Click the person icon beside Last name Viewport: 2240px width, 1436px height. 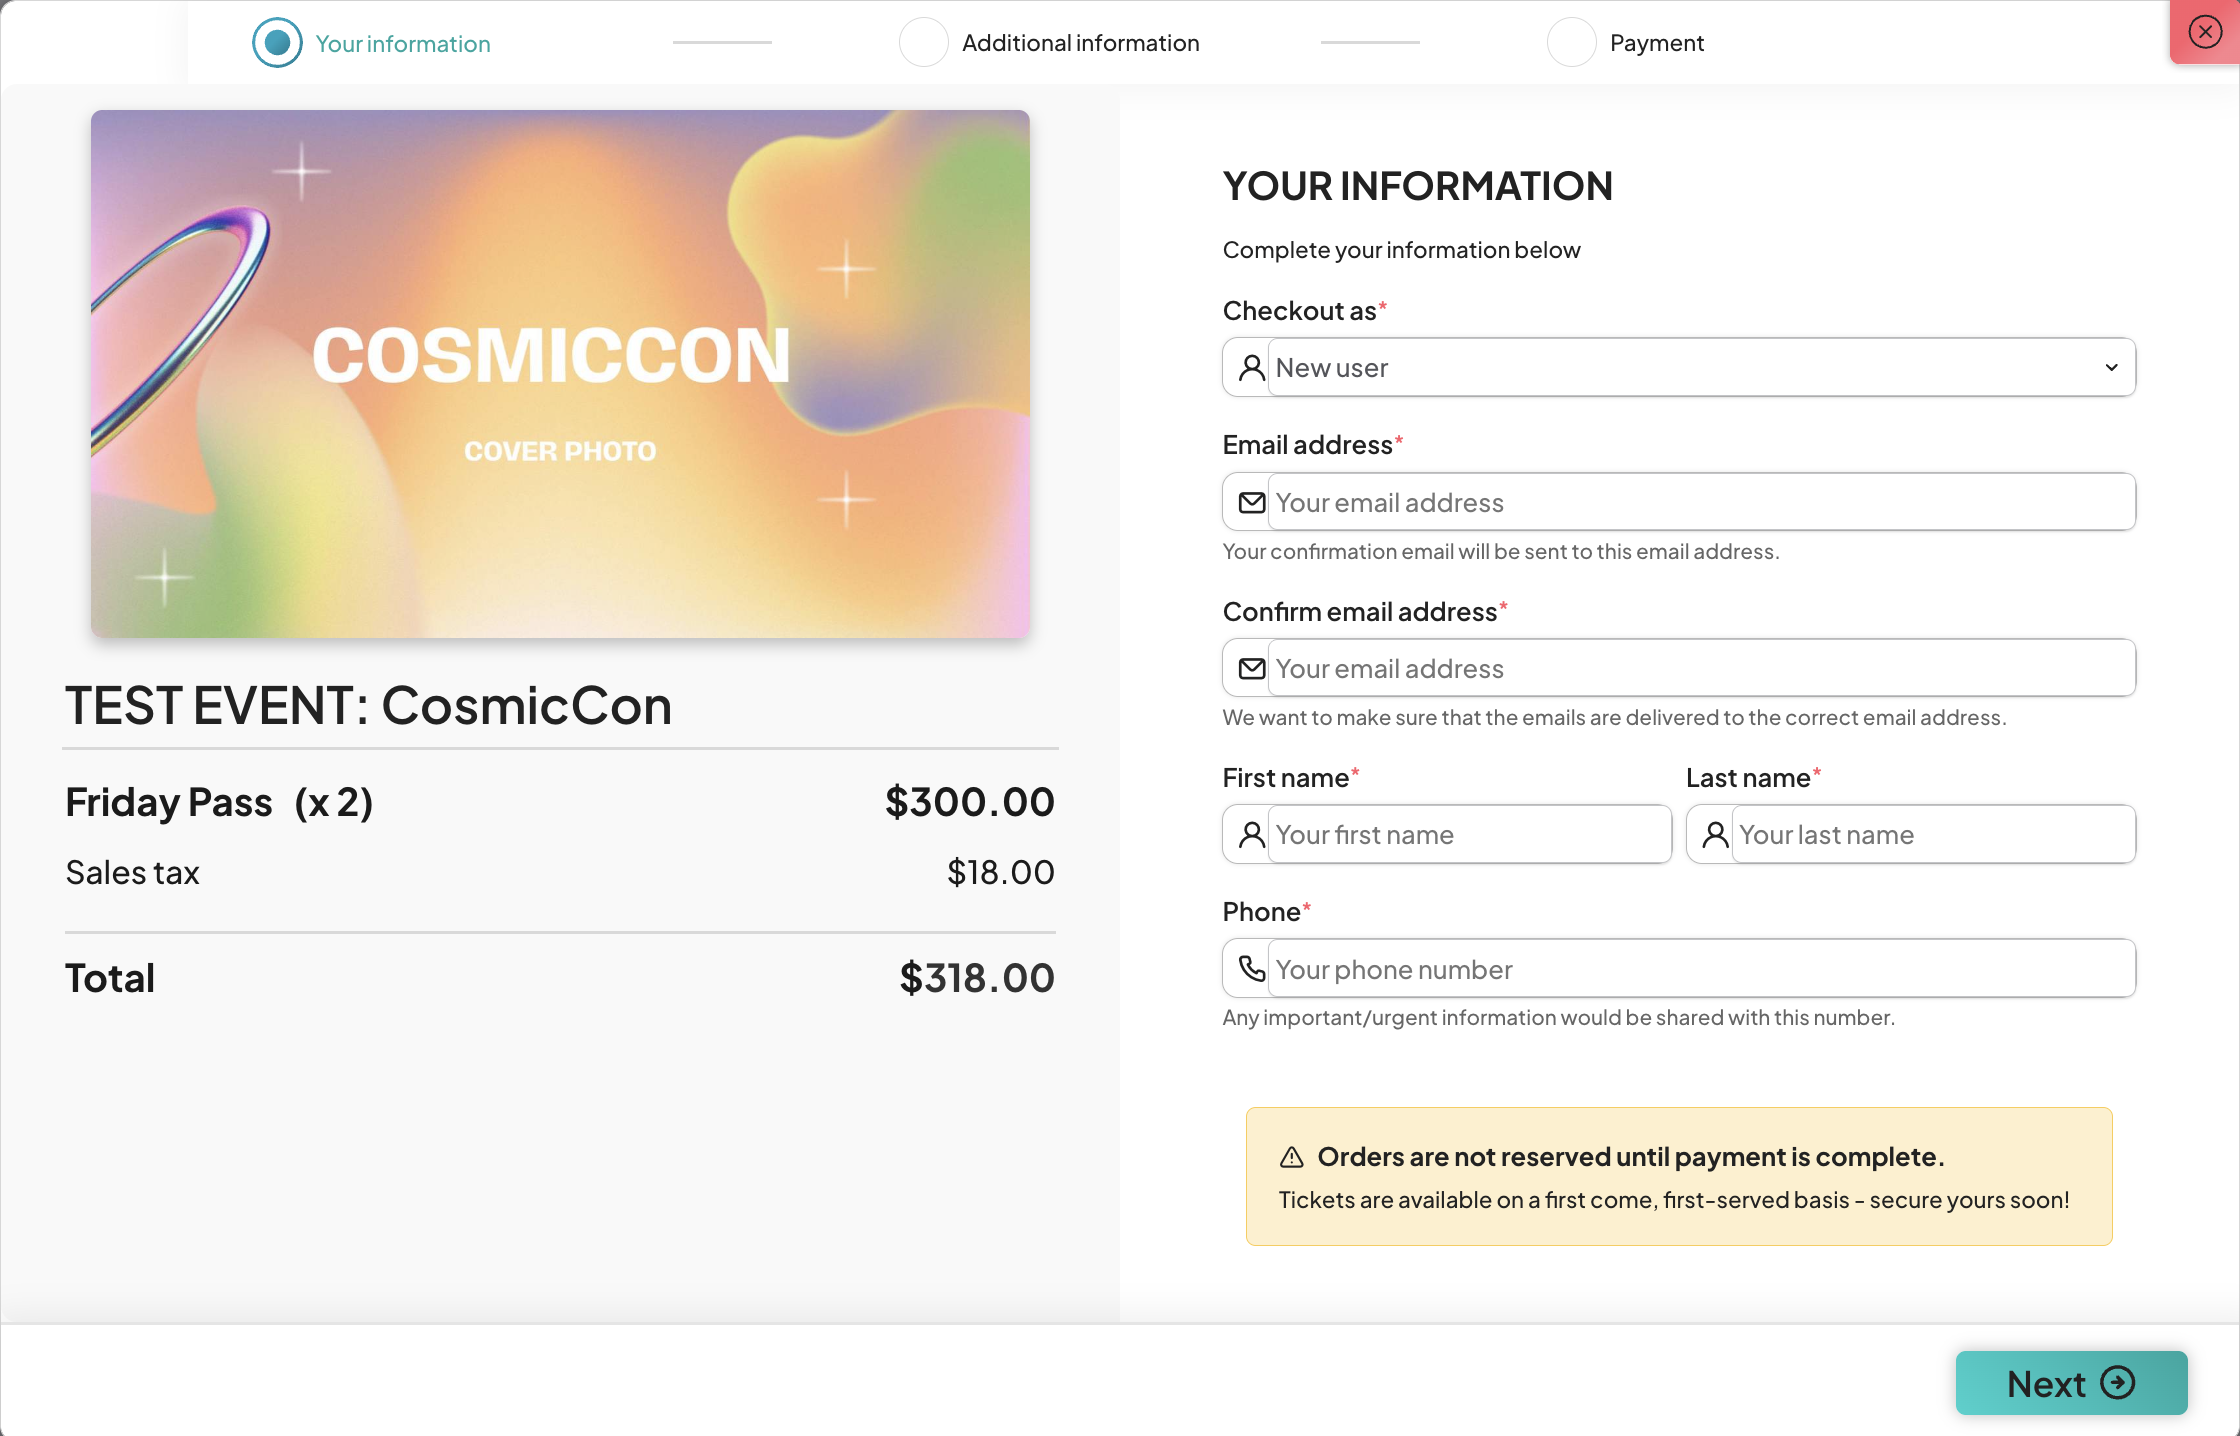coord(1715,834)
